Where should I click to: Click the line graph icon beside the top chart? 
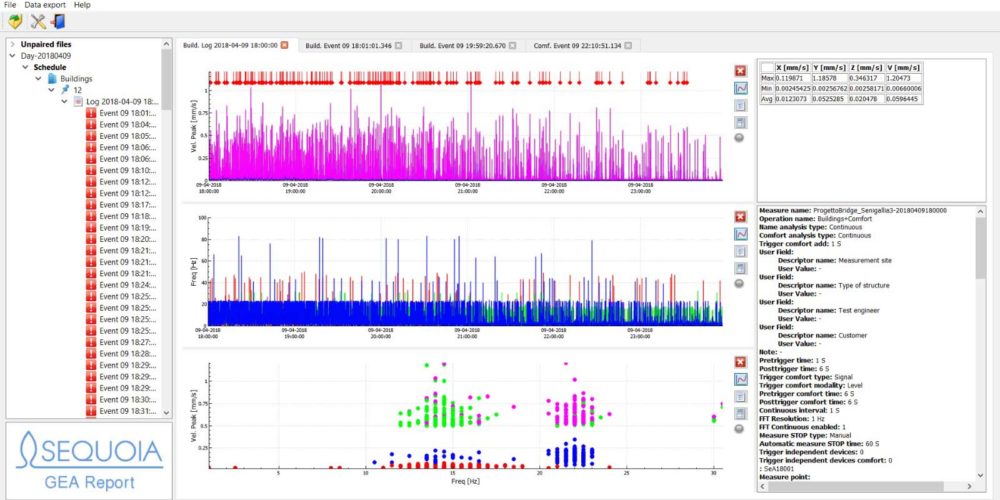click(x=741, y=88)
